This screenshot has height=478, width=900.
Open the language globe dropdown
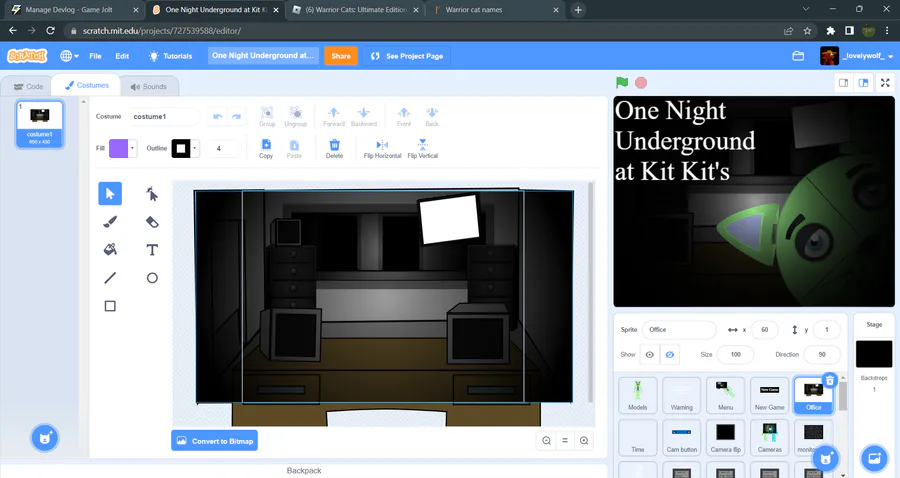70,56
